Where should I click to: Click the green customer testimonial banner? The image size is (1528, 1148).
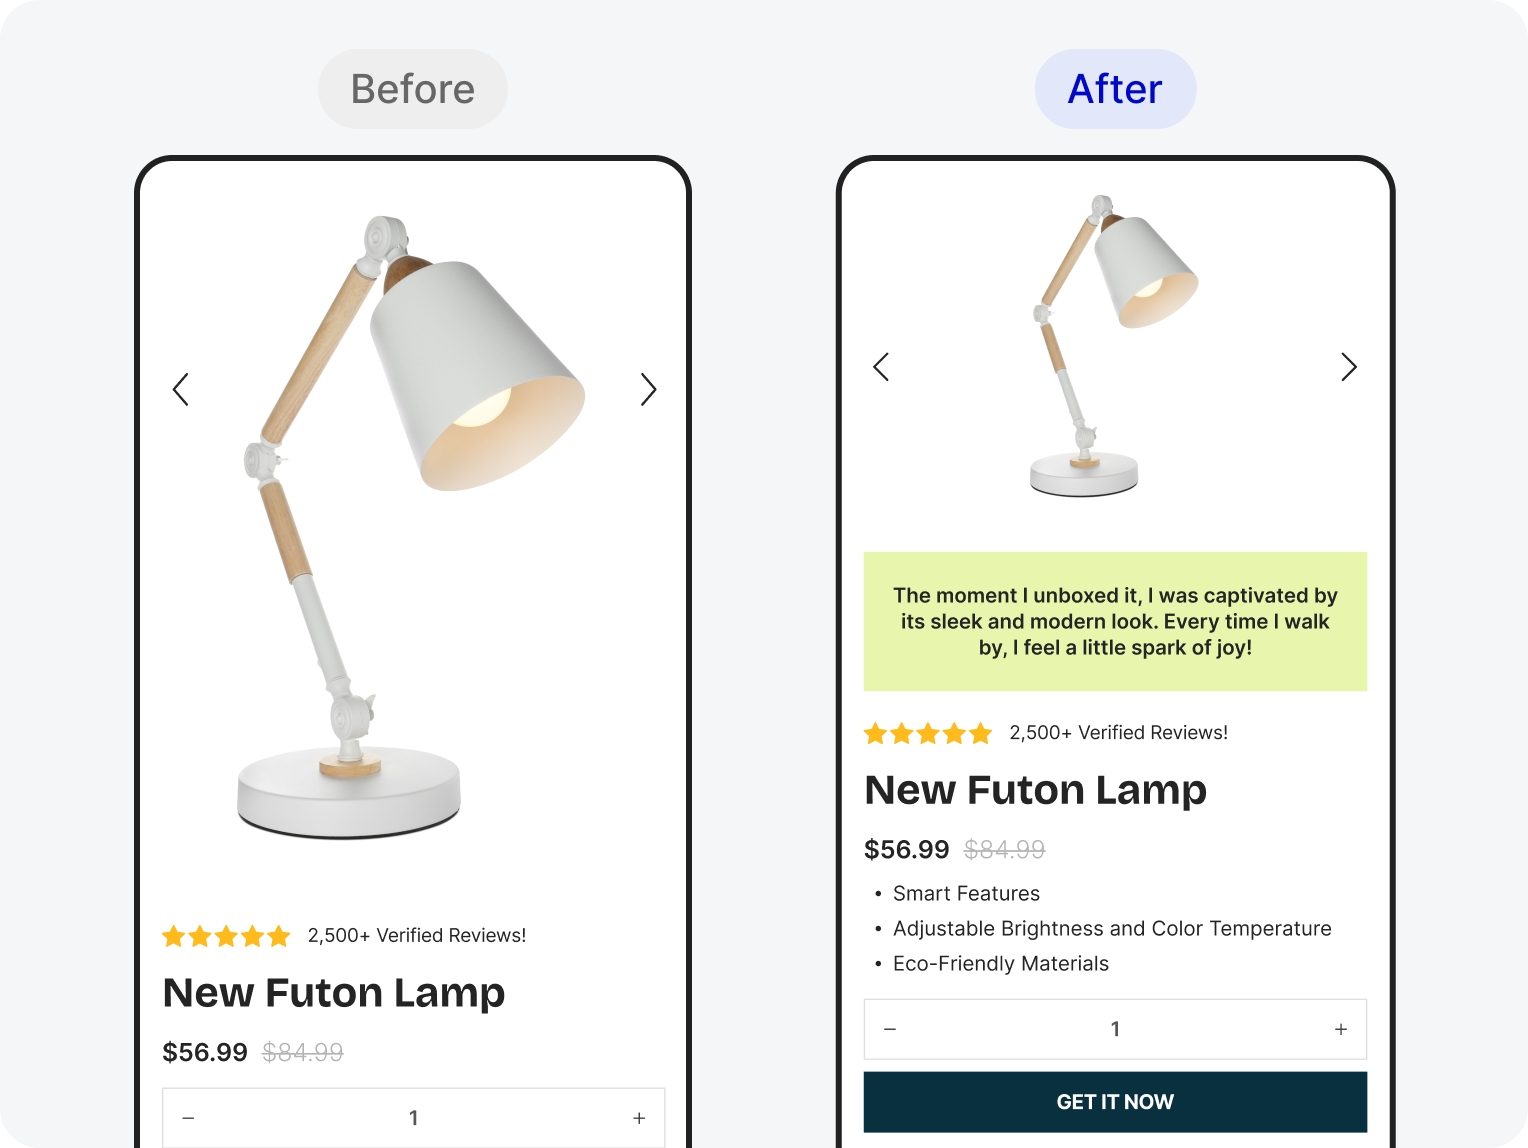coord(1115,621)
